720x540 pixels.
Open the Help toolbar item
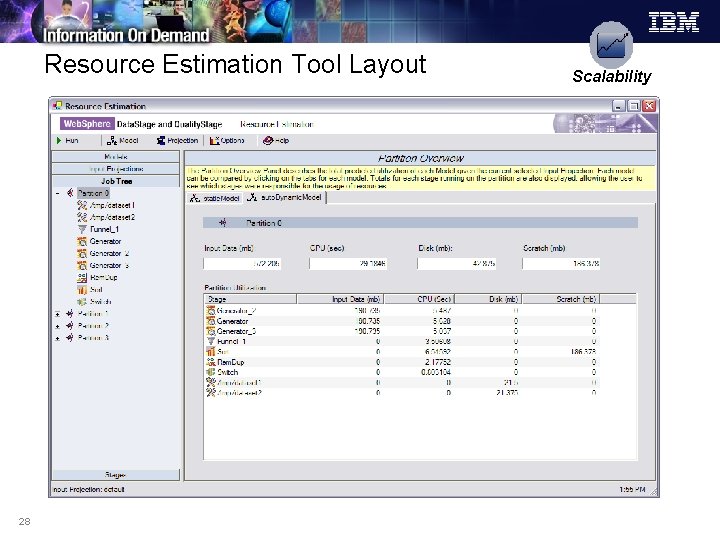(x=276, y=141)
